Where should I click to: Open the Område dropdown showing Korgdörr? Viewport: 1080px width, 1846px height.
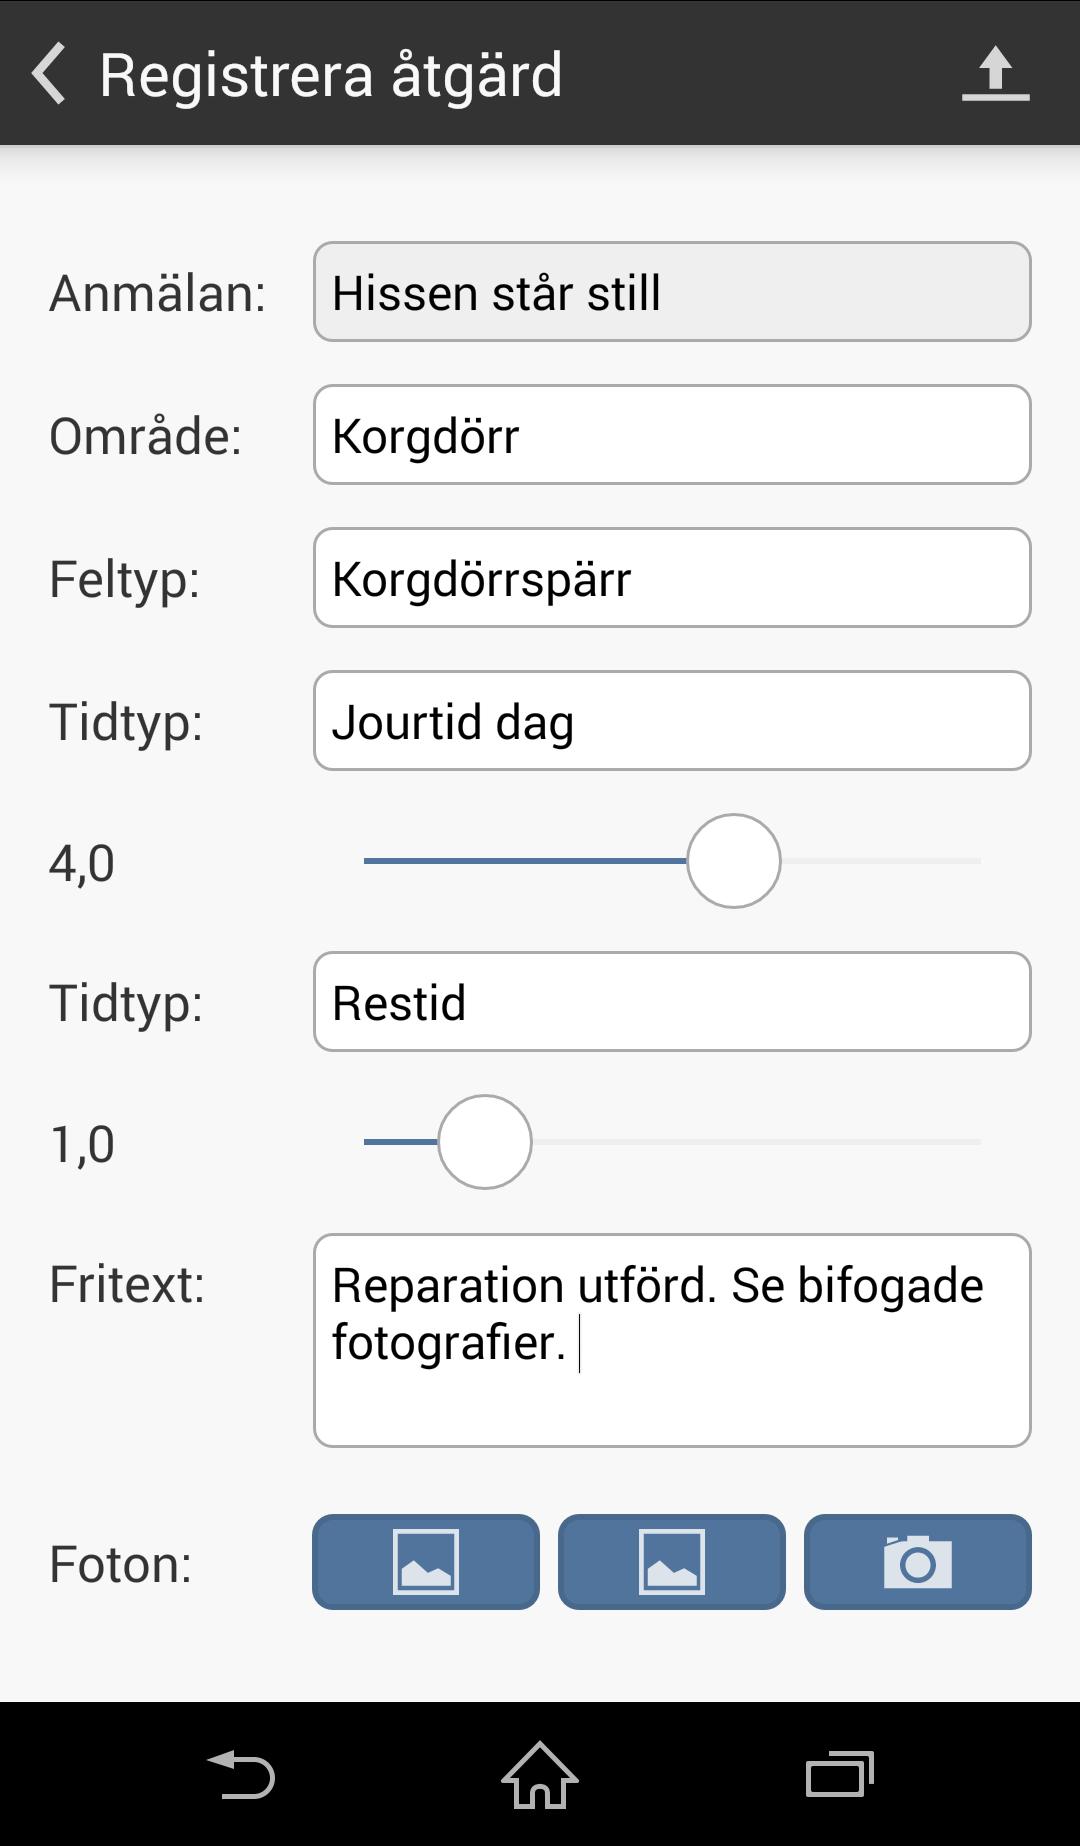click(x=672, y=435)
